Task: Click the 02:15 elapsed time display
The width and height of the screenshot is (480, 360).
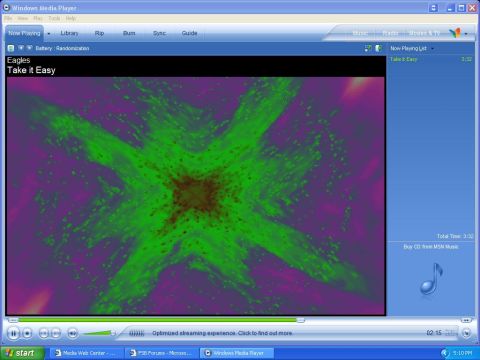Action: pyautogui.click(x=434, y=333)
